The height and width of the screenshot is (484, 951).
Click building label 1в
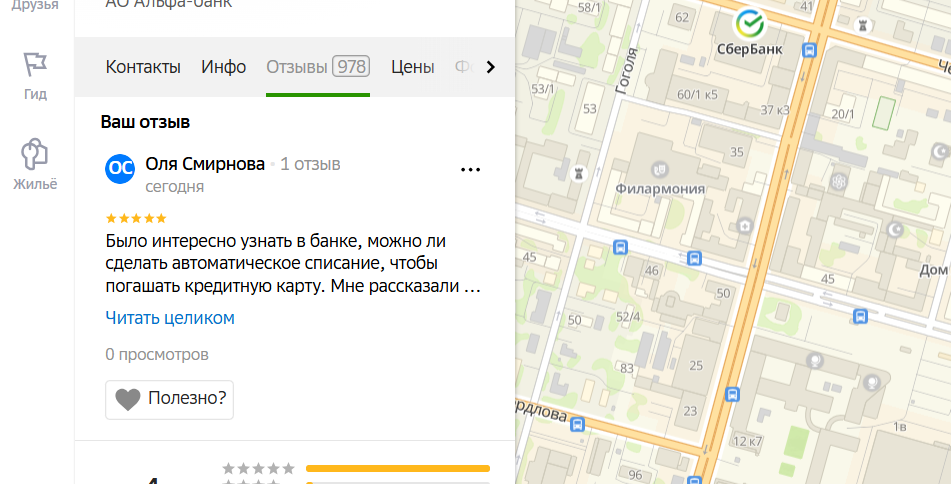900,427
